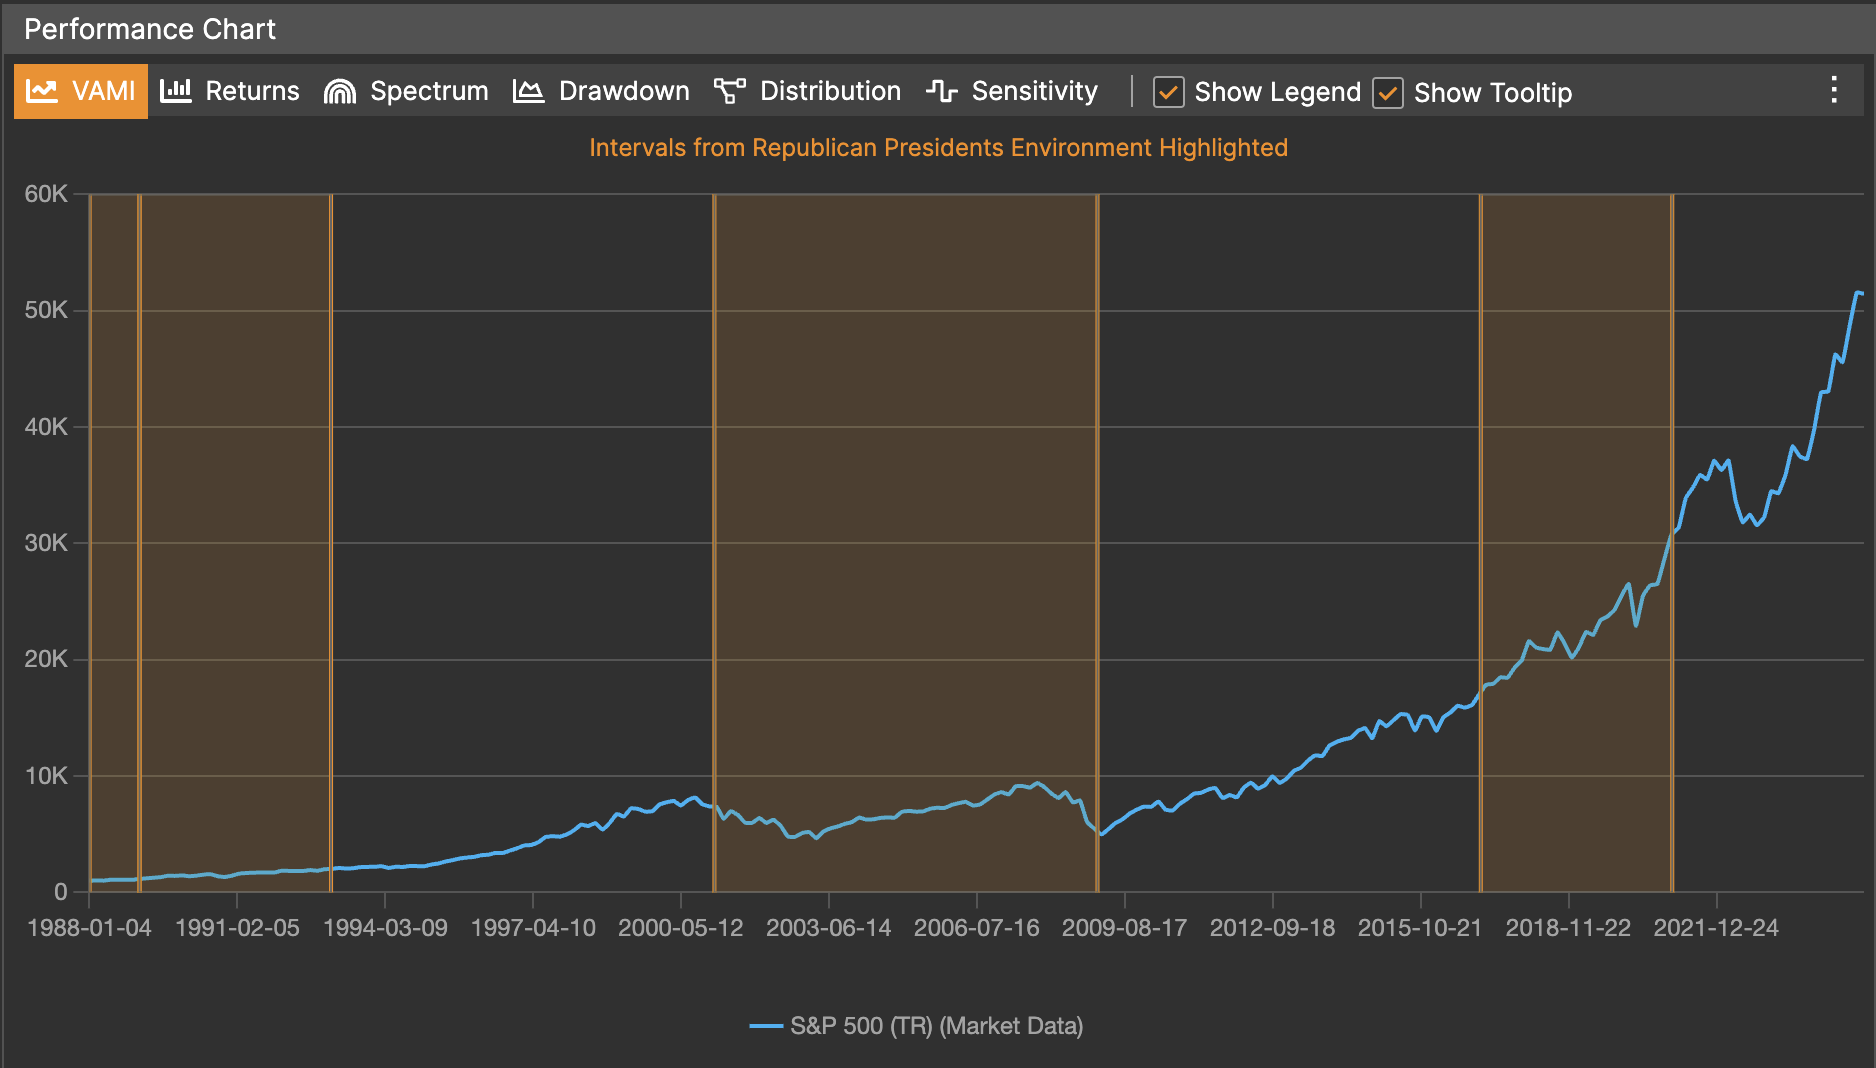1876x1068 pixels.
Task: Expand the Distribution tab options
Action: pyautogui.click(x=829, y=91)
